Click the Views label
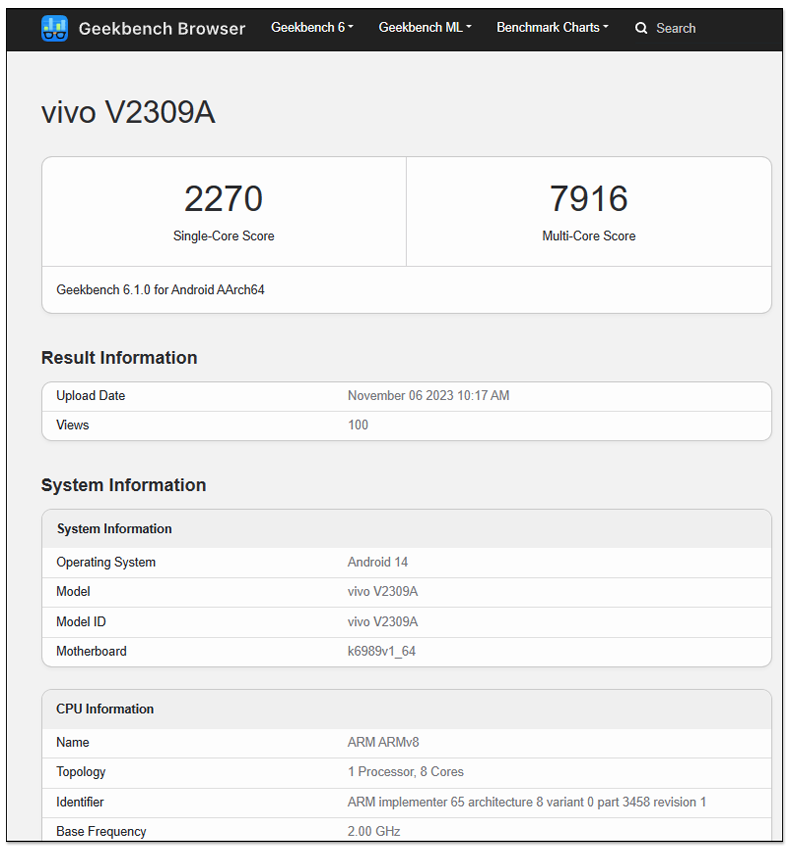The height and width of the screenshot is (851, 789). [73, 425]
